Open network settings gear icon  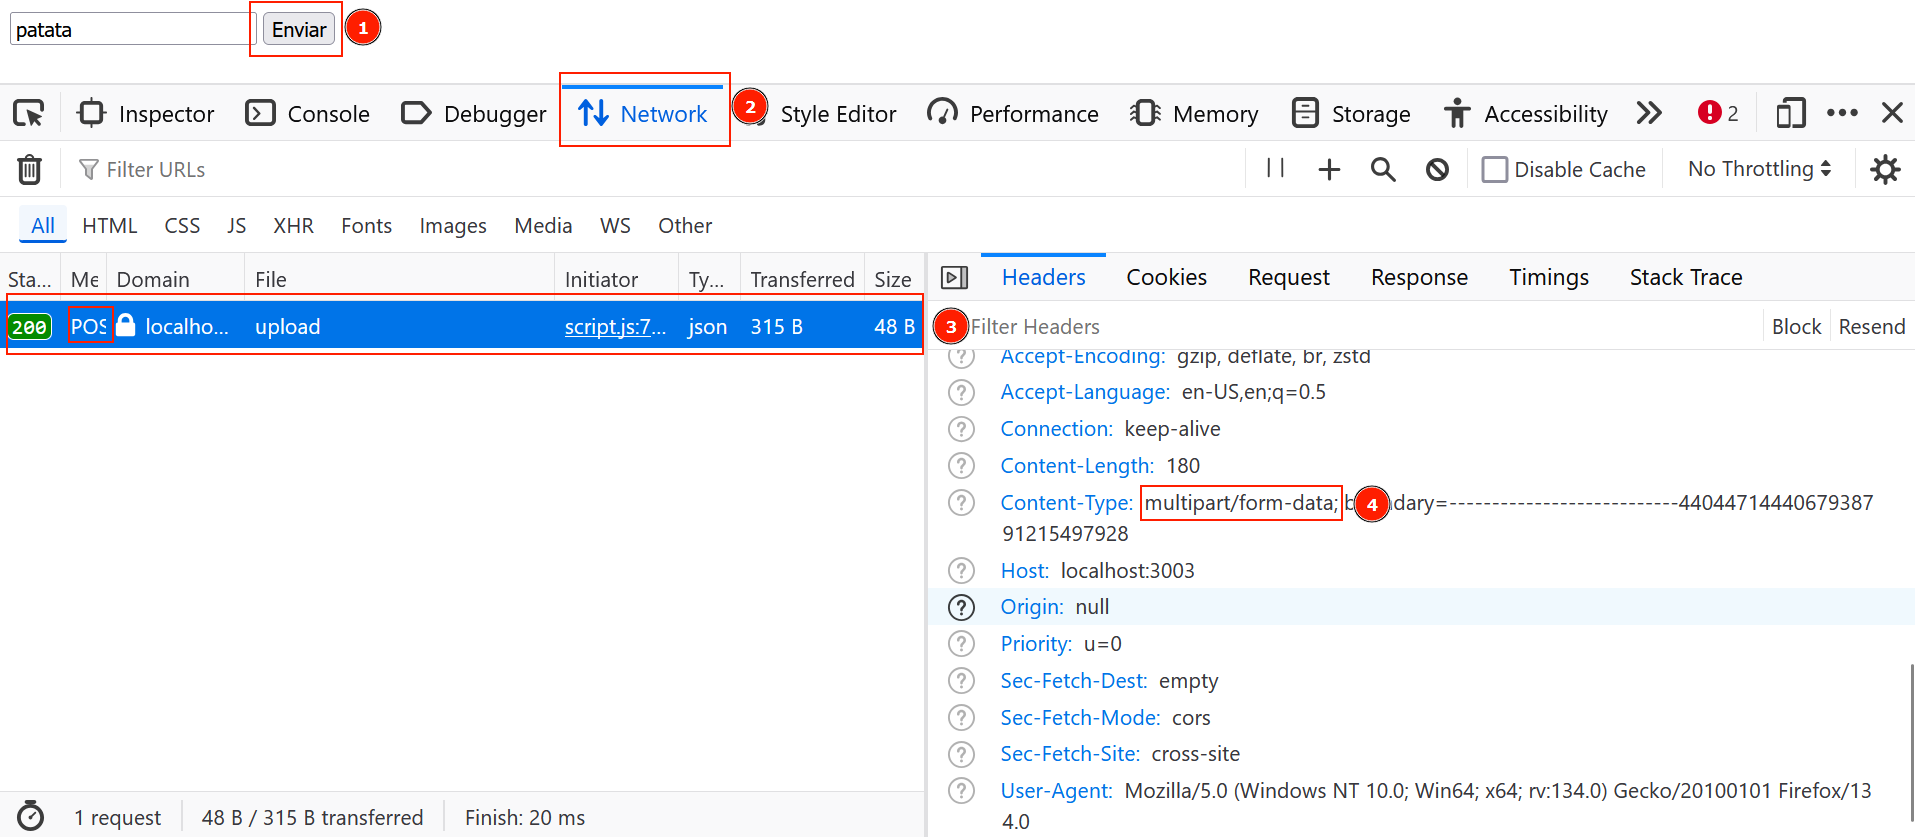pos(1885,170)
